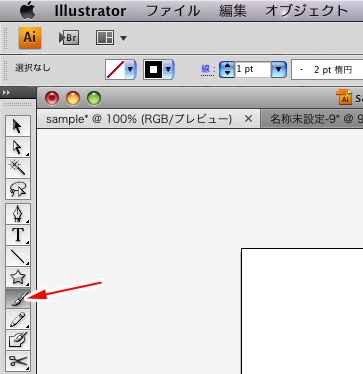Open the 編集 menu
Screen dimensions: 363x374
[233, 11]
